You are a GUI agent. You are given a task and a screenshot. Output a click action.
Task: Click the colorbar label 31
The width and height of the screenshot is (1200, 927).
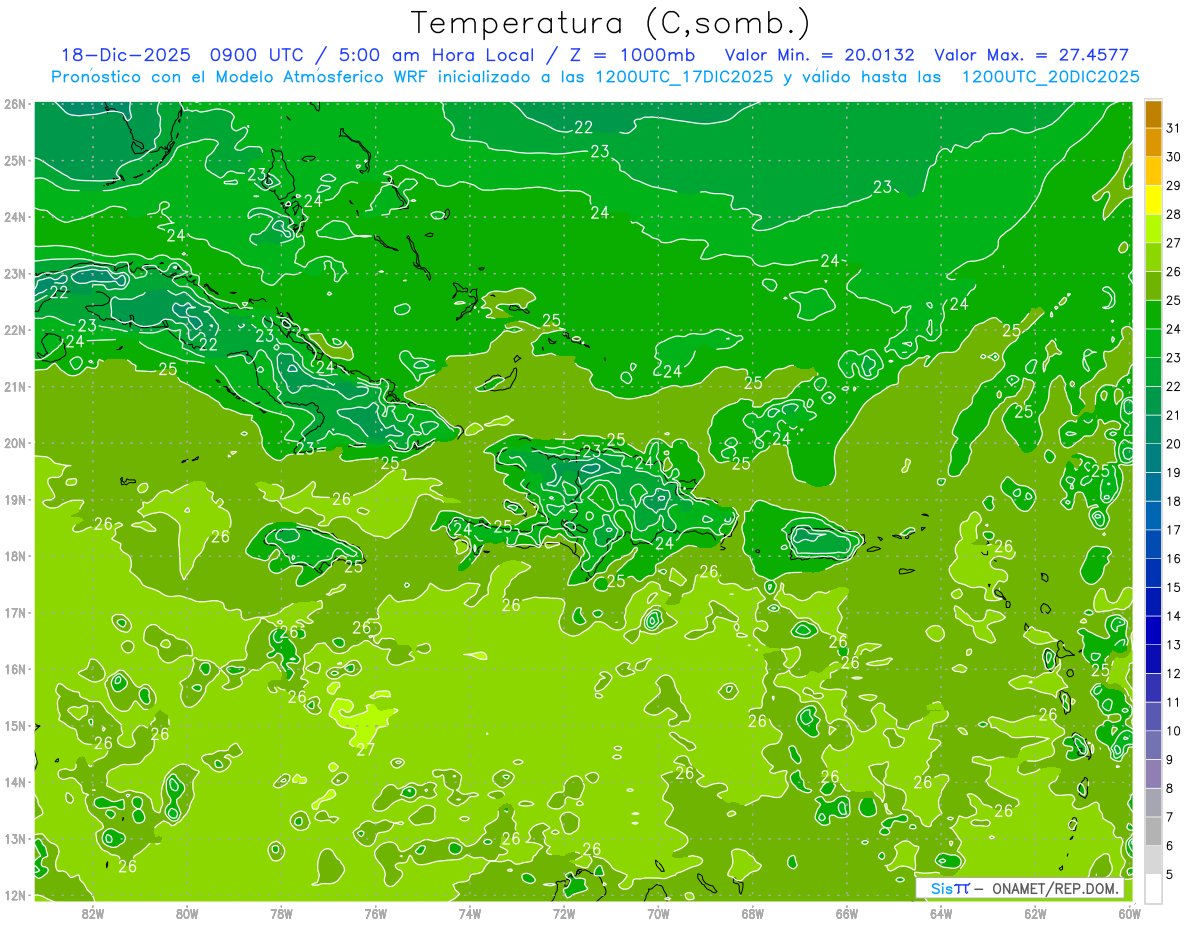tap(1173, 128)
